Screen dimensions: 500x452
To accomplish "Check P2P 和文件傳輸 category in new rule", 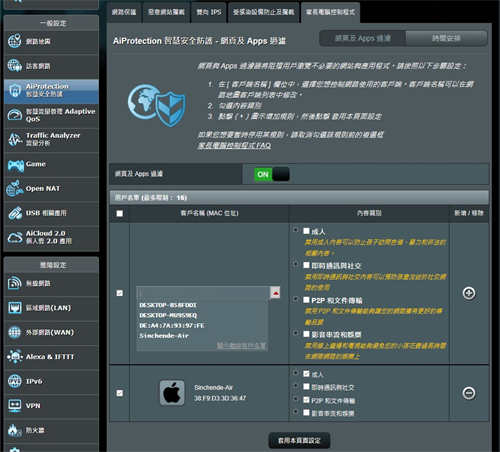I will [306, 300].
